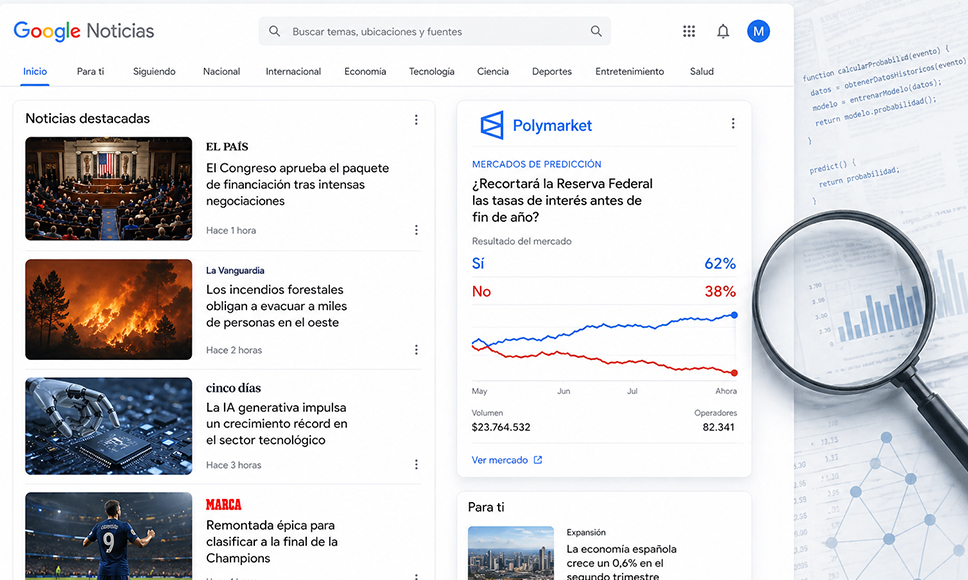
Task: Open the Salud tab
Action: tap(702, 72)
